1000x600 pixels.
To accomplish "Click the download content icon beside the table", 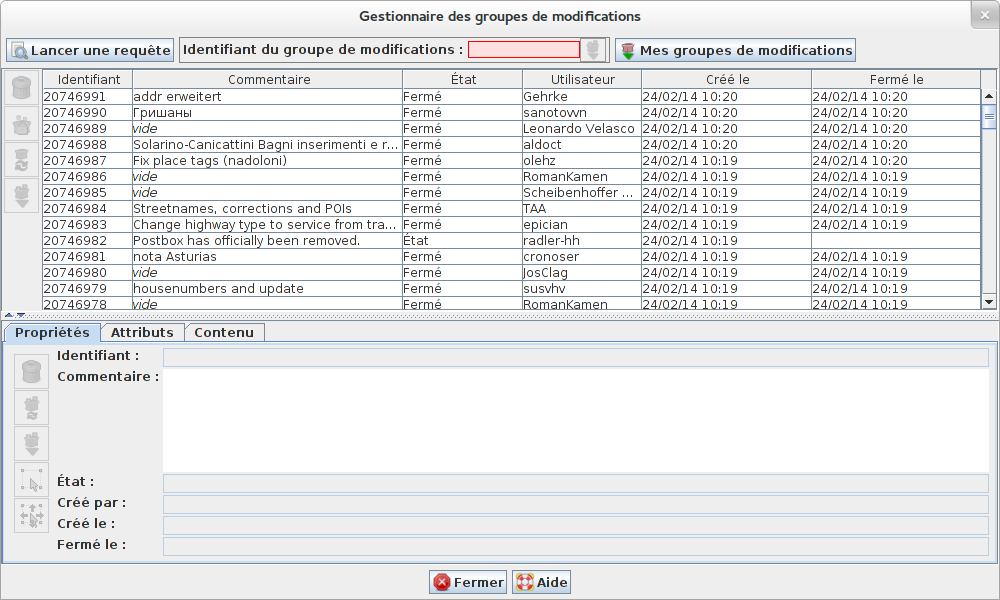I will [x=21, y=195].
